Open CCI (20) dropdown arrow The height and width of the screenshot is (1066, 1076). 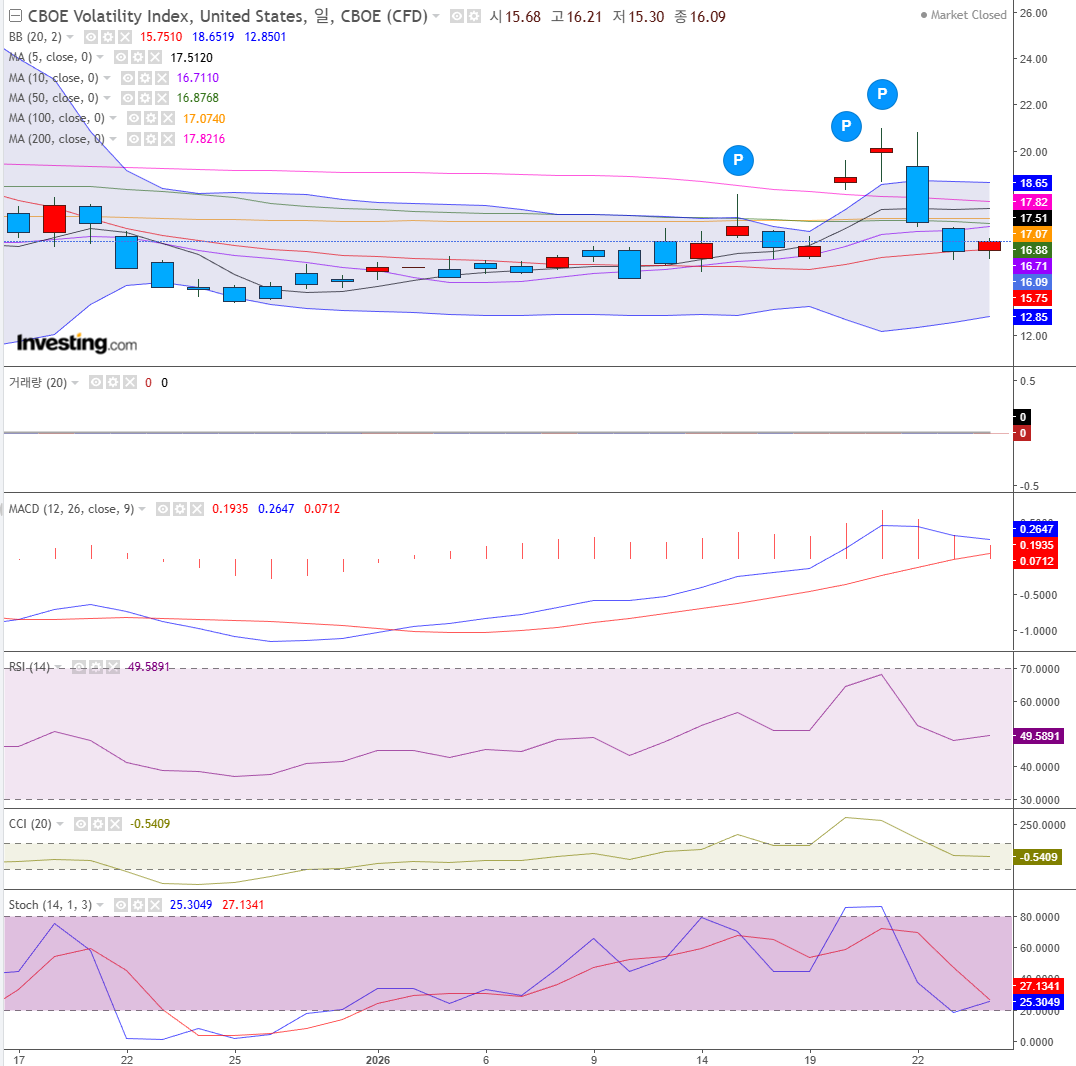pyautogui.click(x=60, y=824)
